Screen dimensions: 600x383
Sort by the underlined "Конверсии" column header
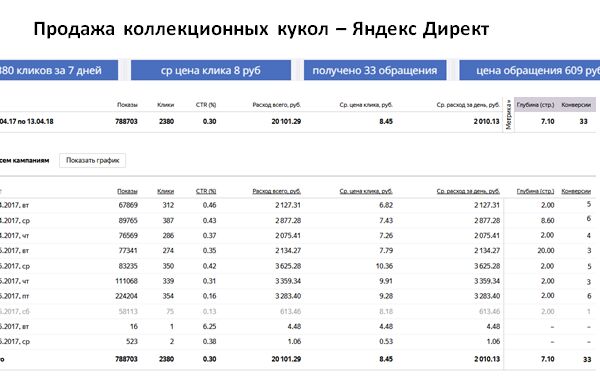[576, 191]
